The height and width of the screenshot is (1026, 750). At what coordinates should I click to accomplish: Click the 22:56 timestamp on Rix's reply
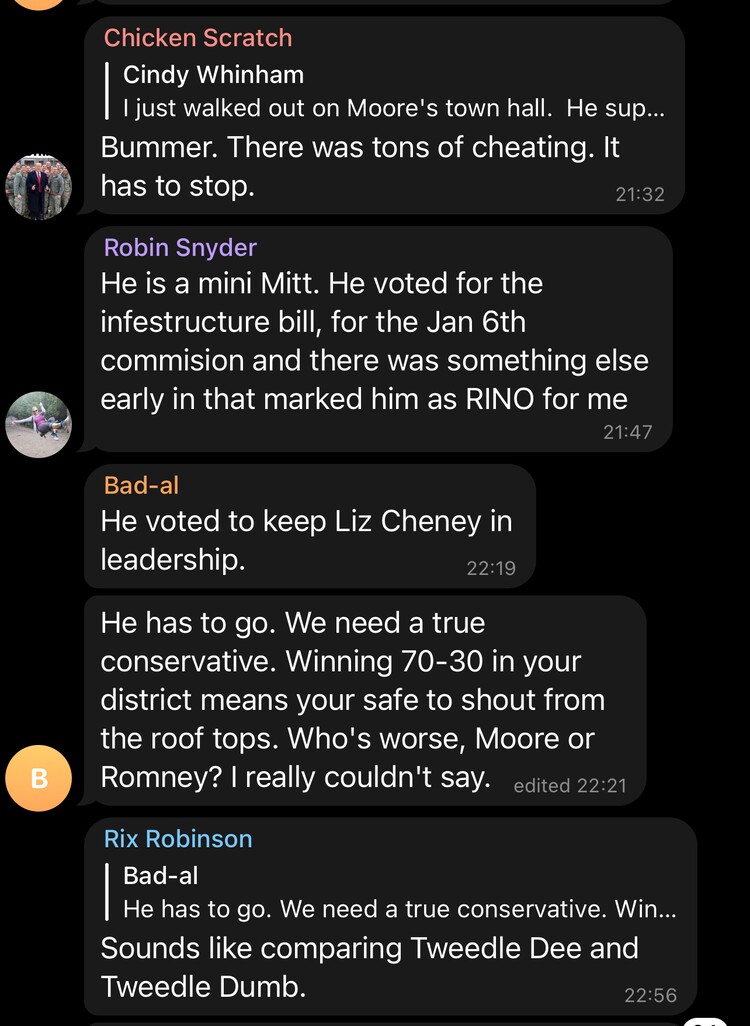coord(650,995)
